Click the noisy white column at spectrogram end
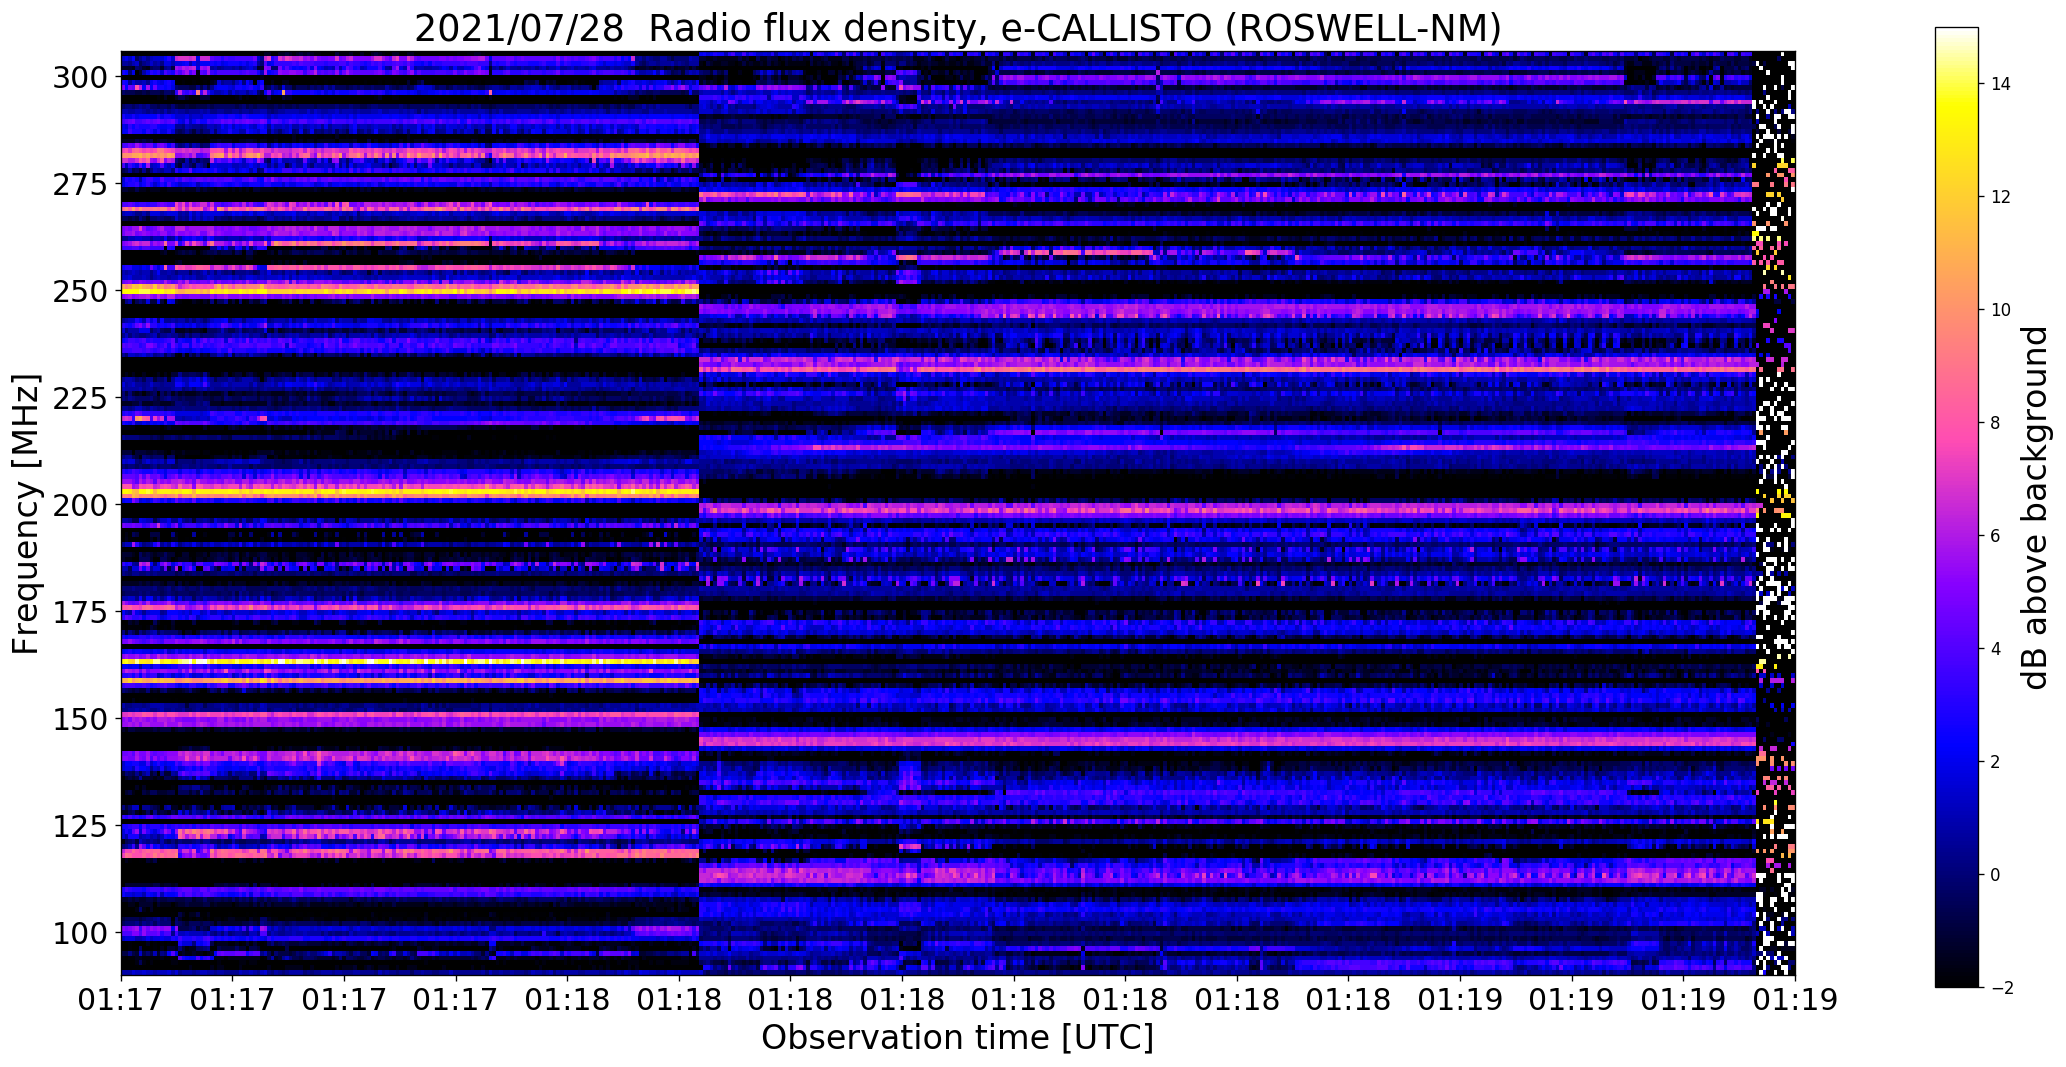The image size is (2066, 1067). [1775, 514]
